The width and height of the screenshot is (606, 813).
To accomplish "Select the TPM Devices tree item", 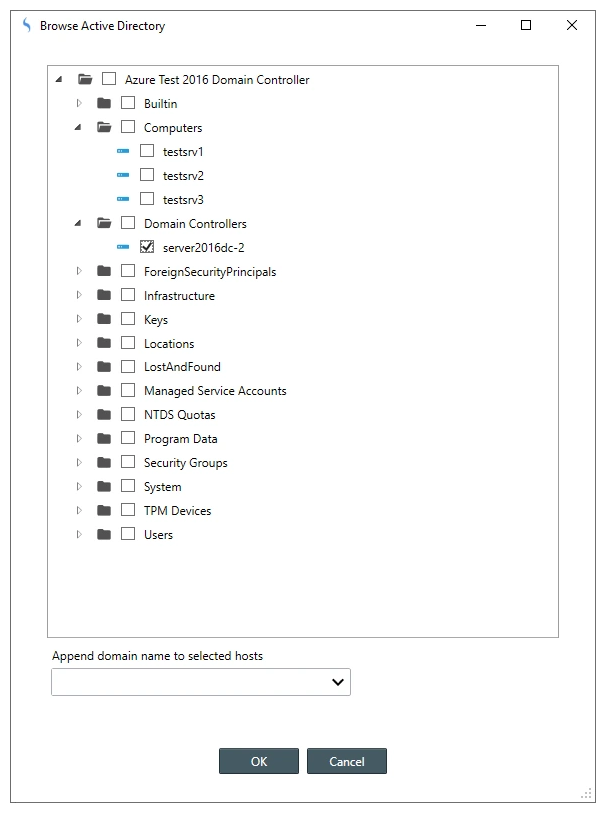I will 177,511.
